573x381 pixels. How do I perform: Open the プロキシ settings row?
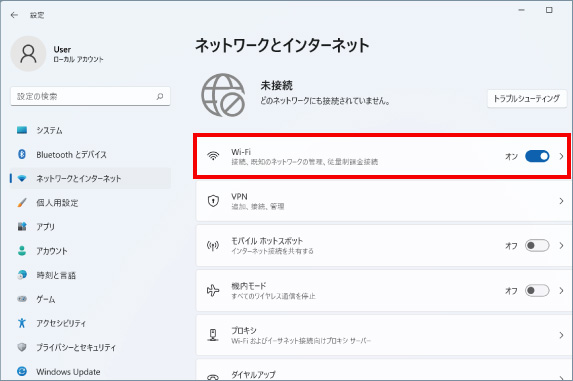click(x=384, y=335)
